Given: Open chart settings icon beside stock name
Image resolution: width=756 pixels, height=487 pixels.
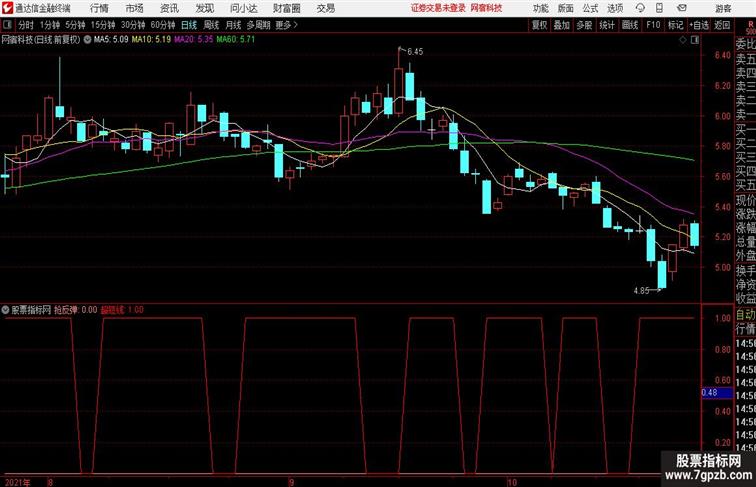Looking at the screenshot, I should click(x=87, y=40).
